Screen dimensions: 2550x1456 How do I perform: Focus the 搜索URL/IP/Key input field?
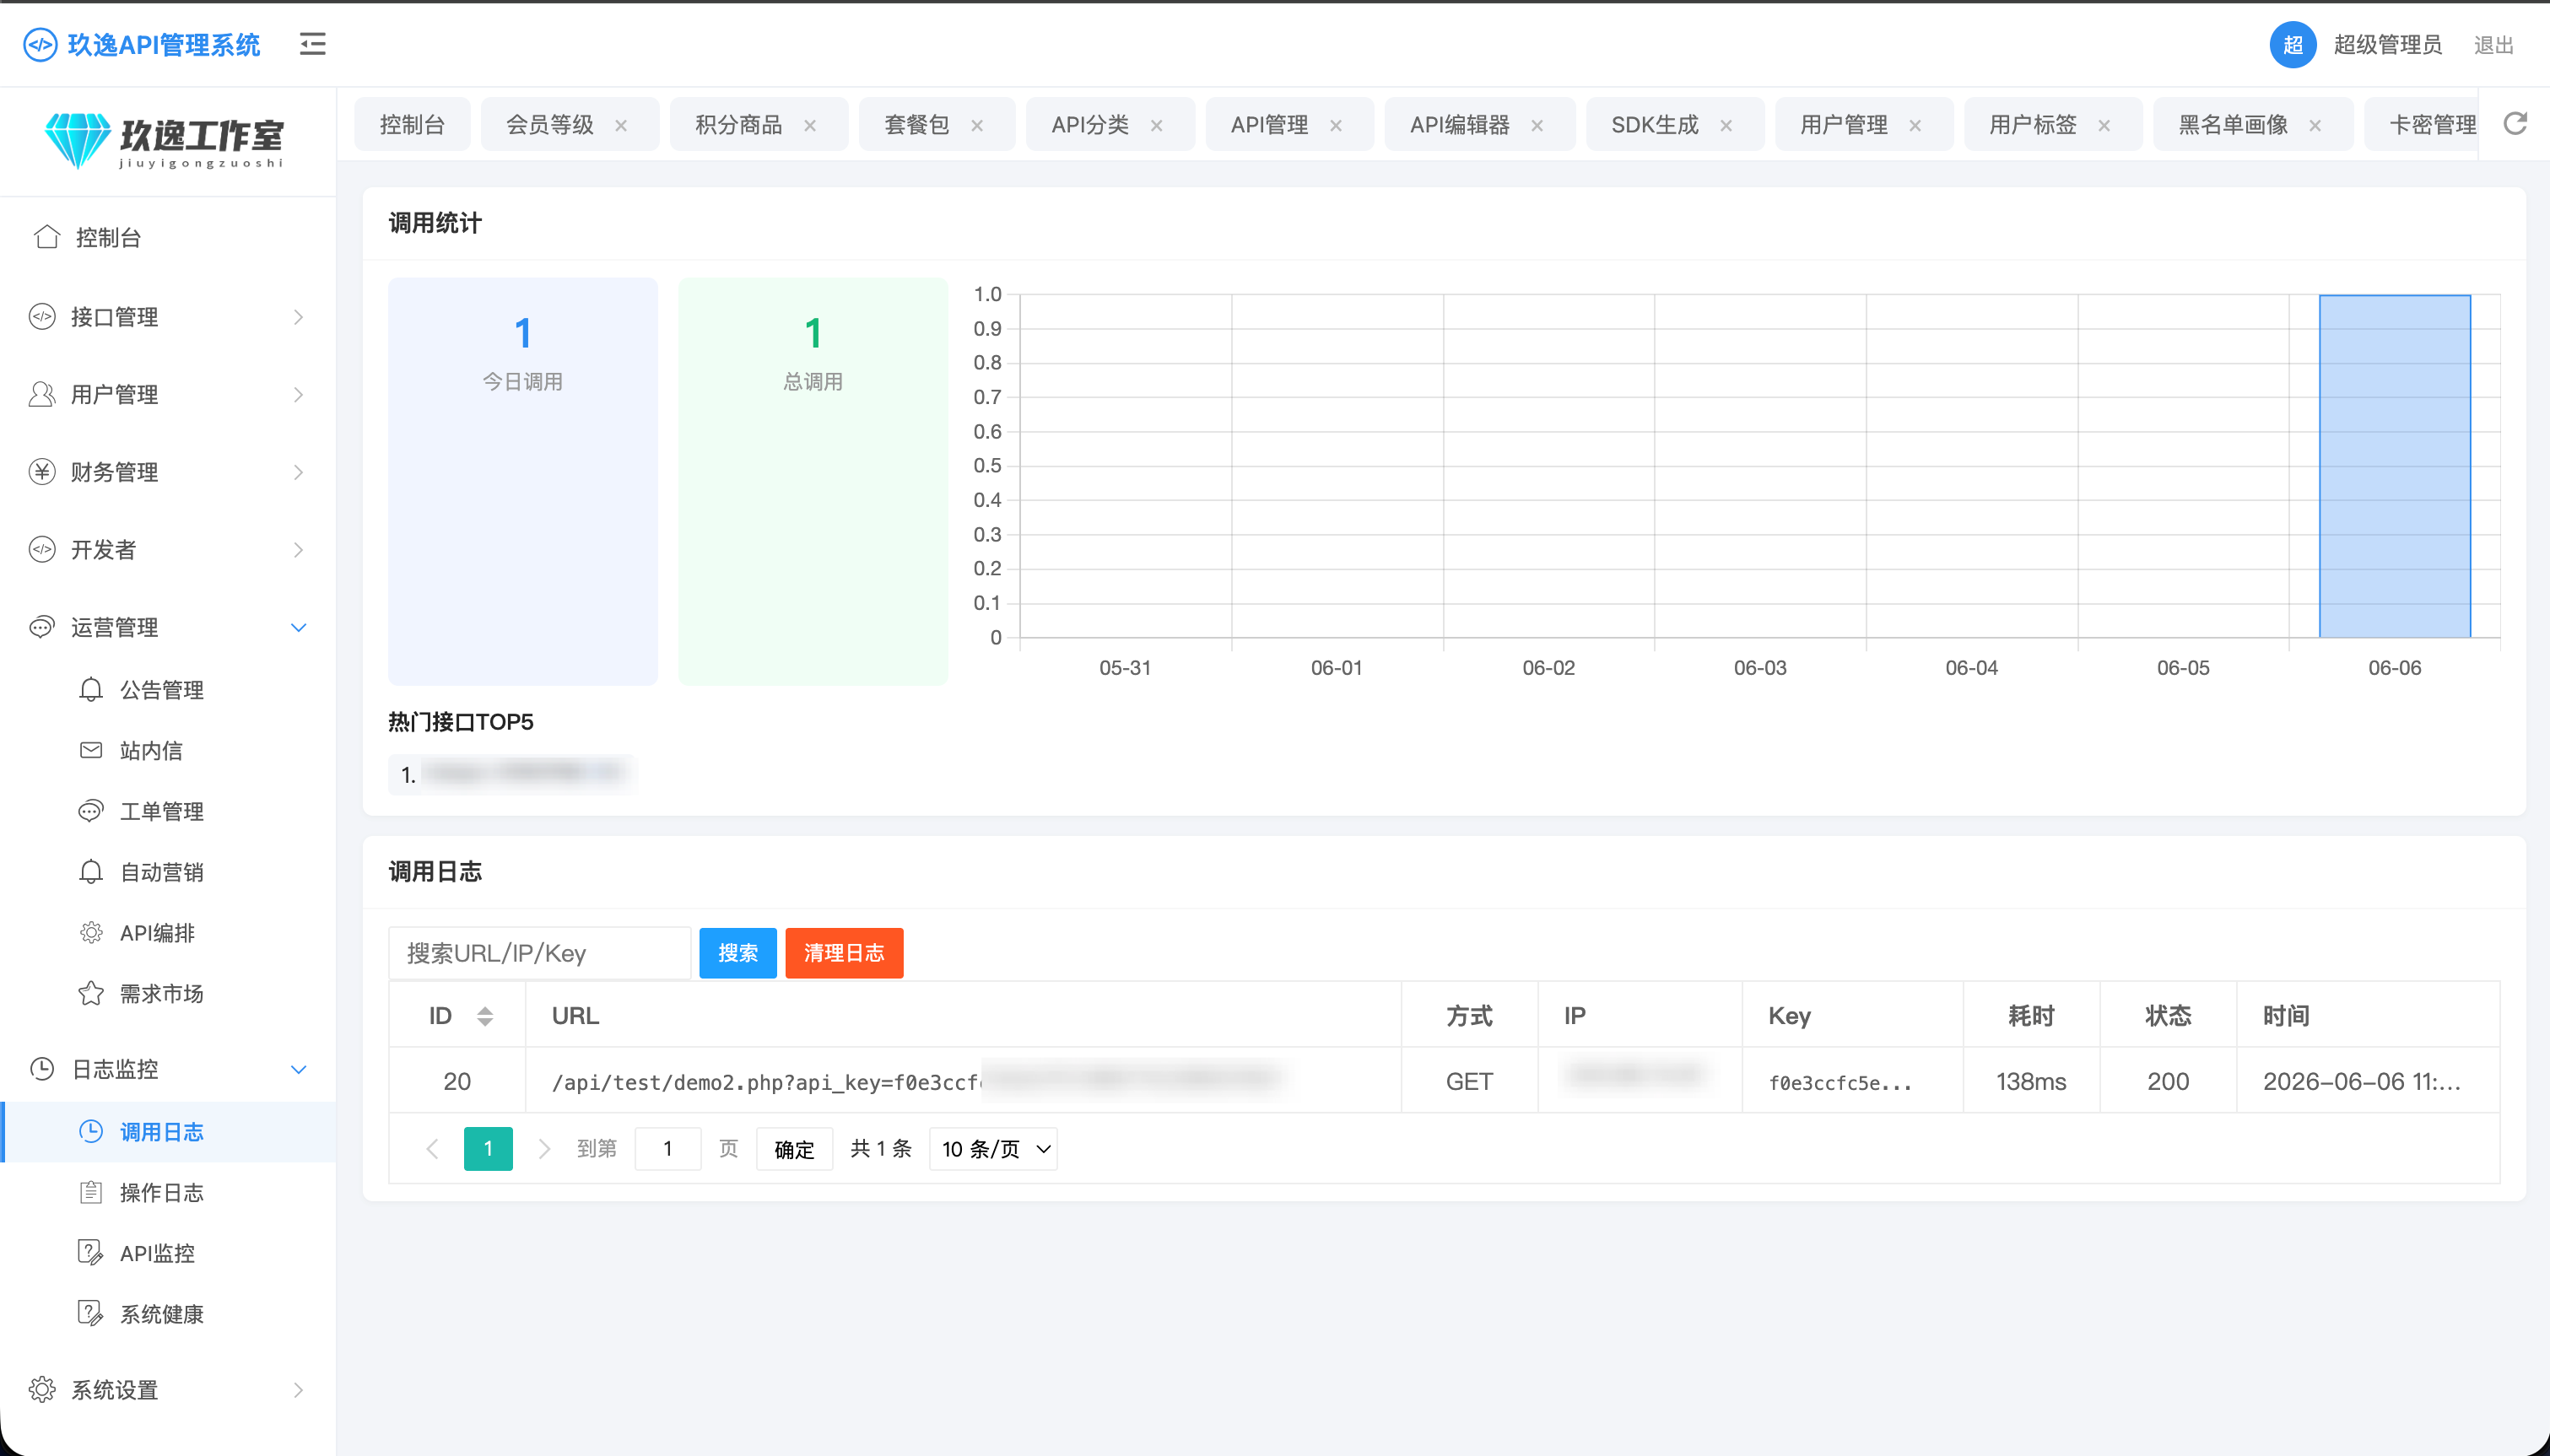[539, 953]
